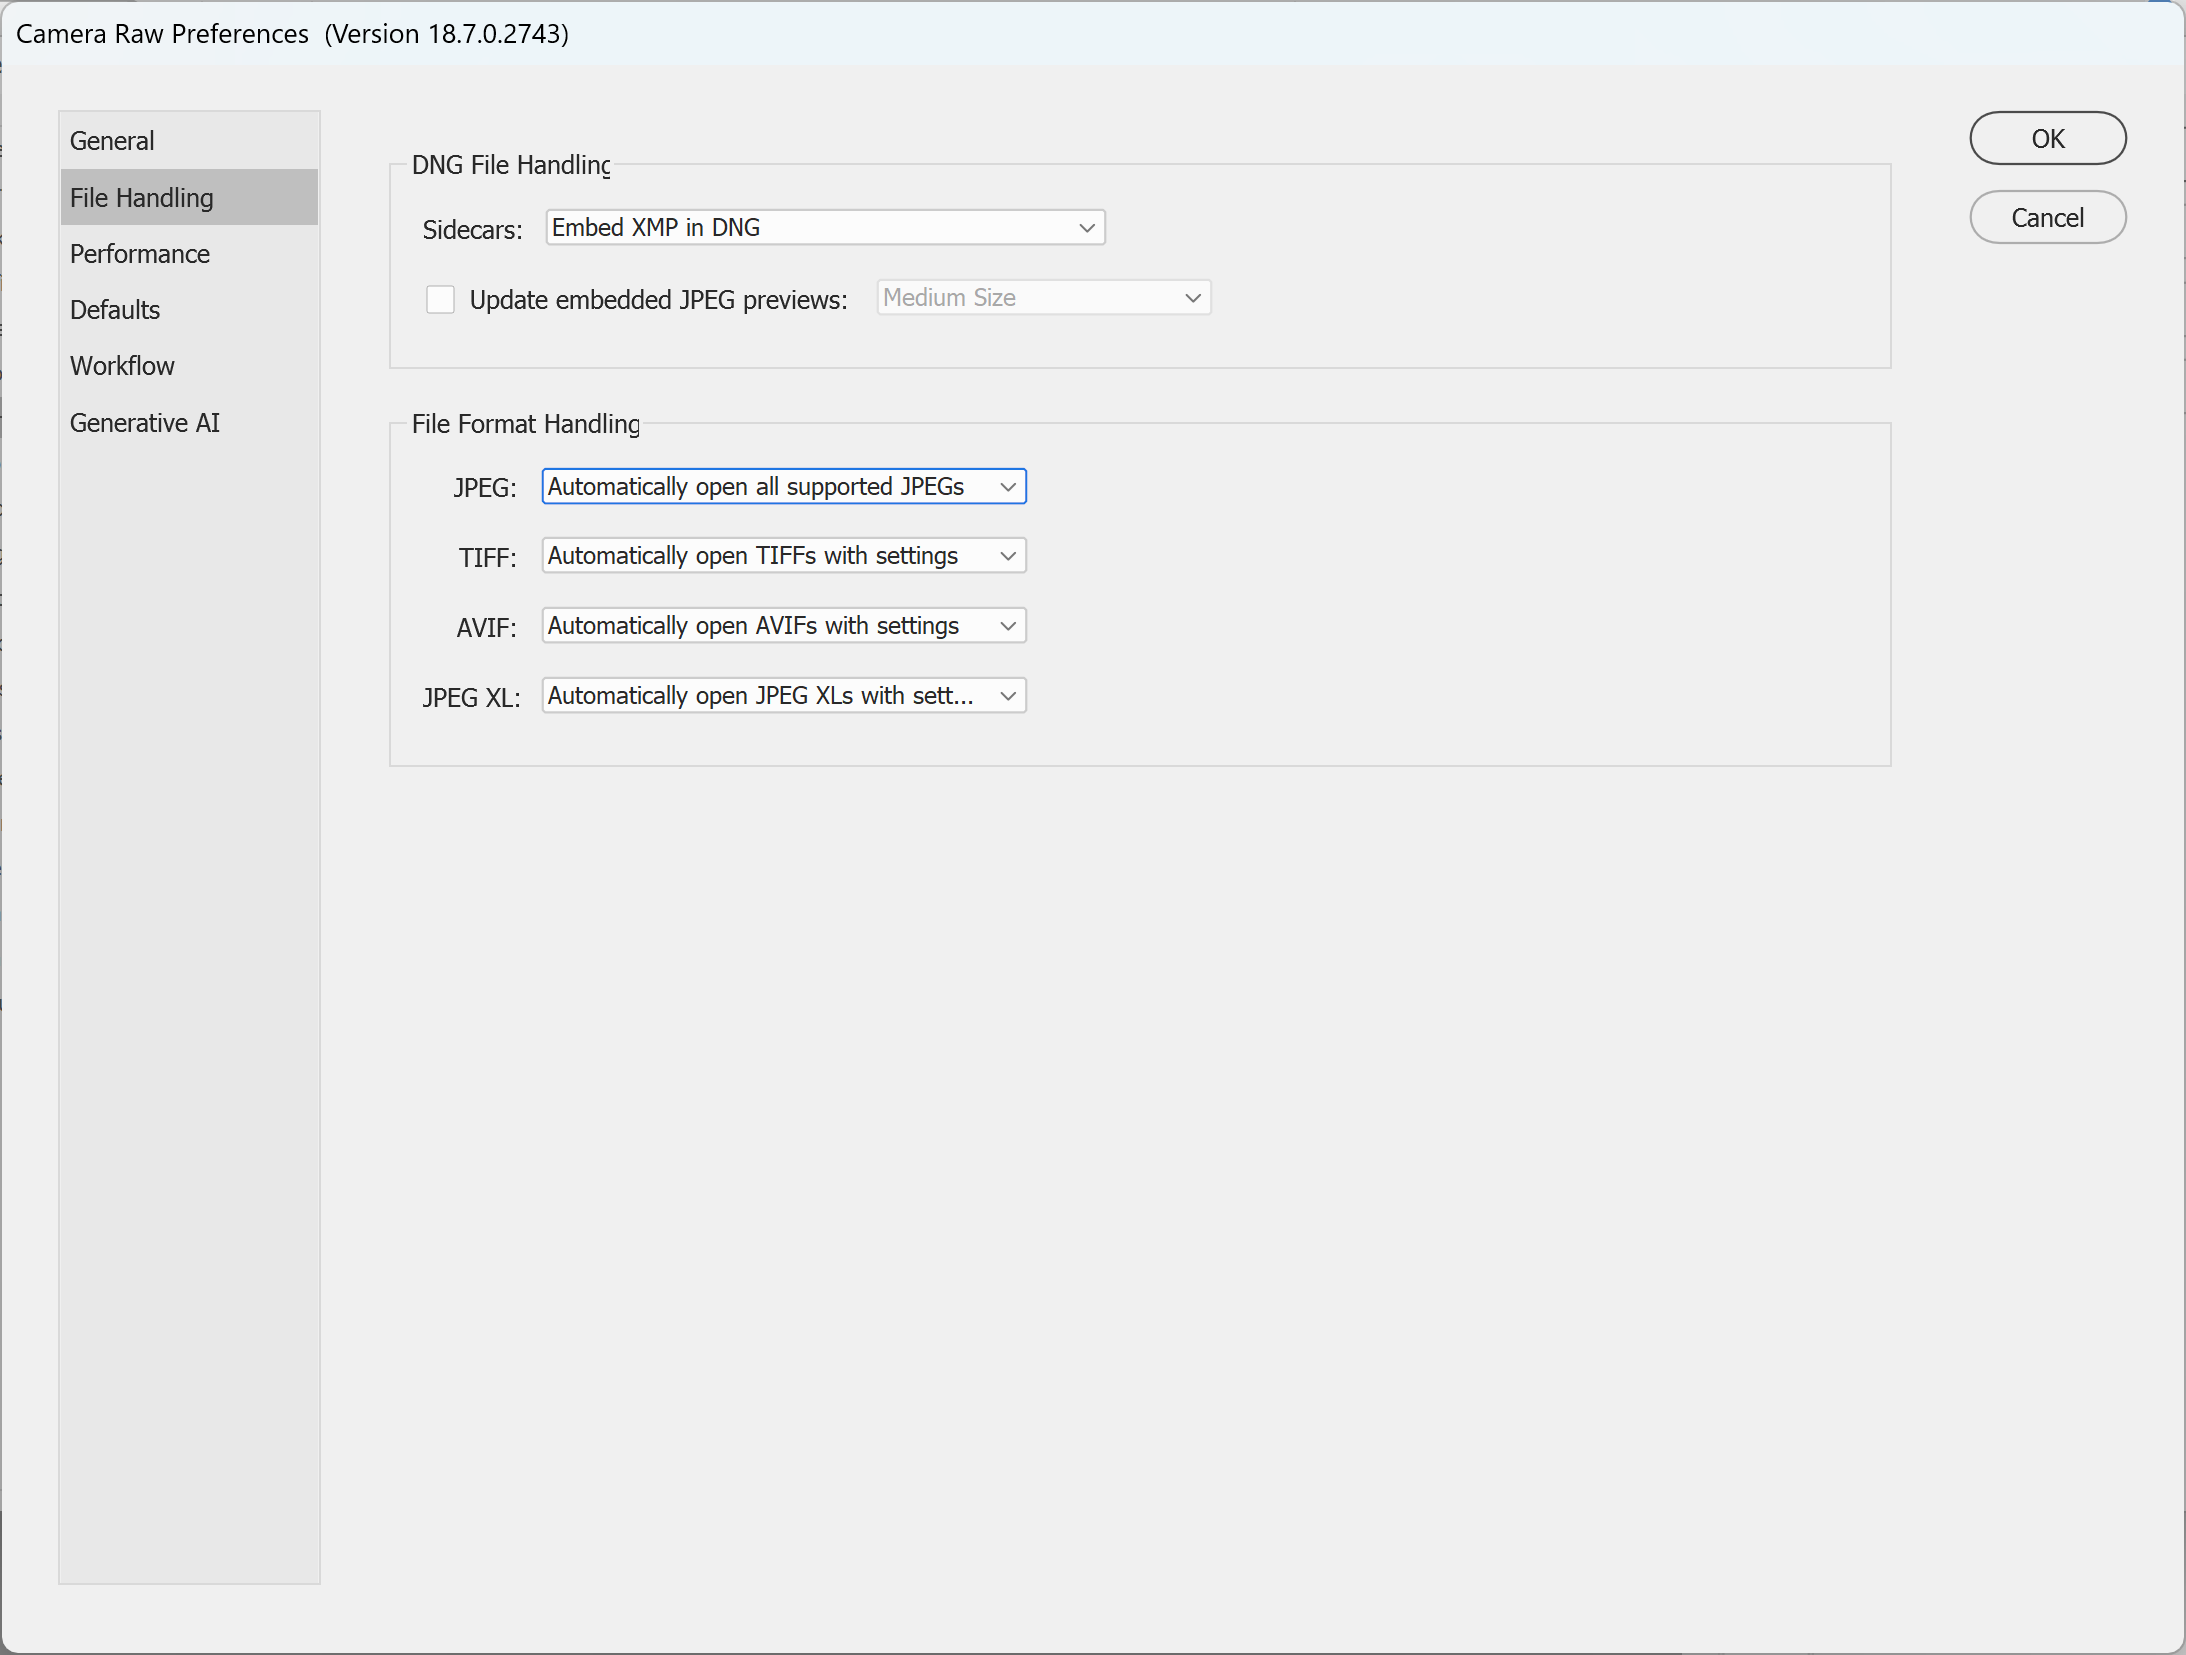Open the Generative AI section
The width and height of the screenshot is (2186, 1655).
[189, 423]
